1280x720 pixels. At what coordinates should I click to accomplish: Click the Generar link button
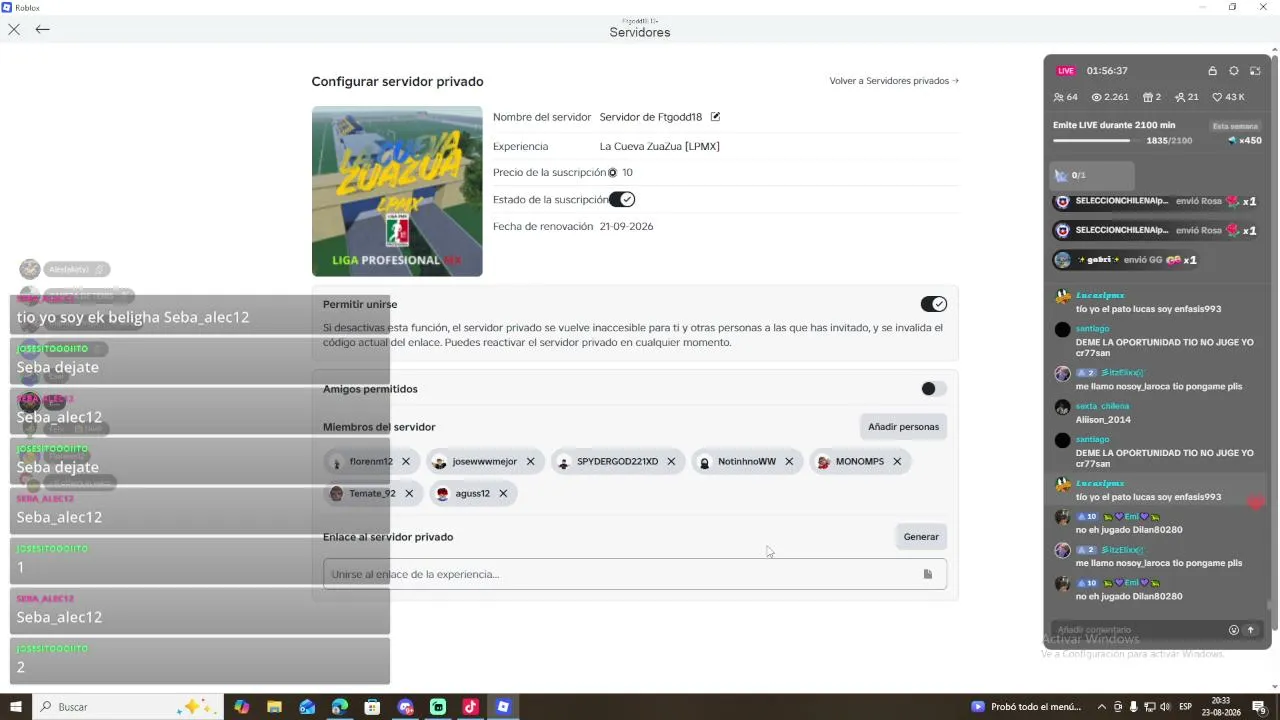tap(921, 537)
